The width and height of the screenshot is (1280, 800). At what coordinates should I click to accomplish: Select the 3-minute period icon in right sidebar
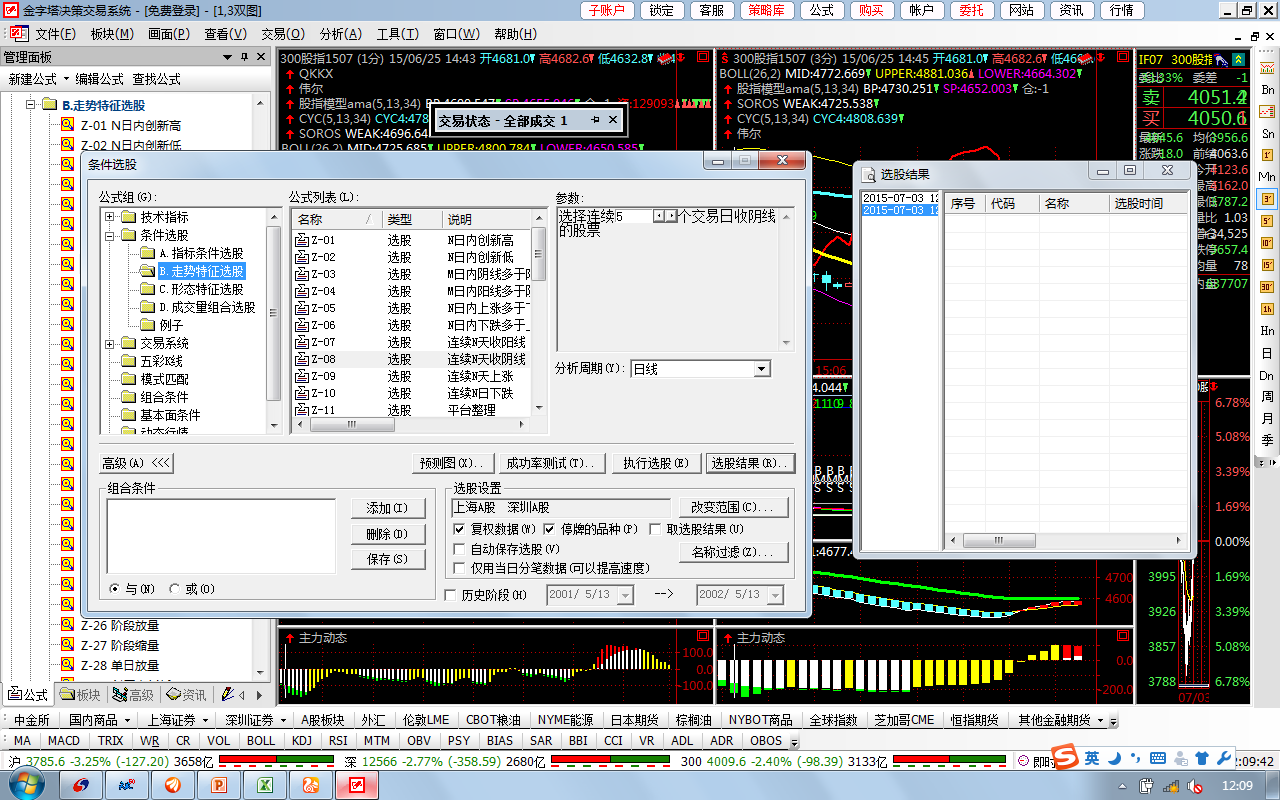pyautogui.click(x=1267, y=199)
